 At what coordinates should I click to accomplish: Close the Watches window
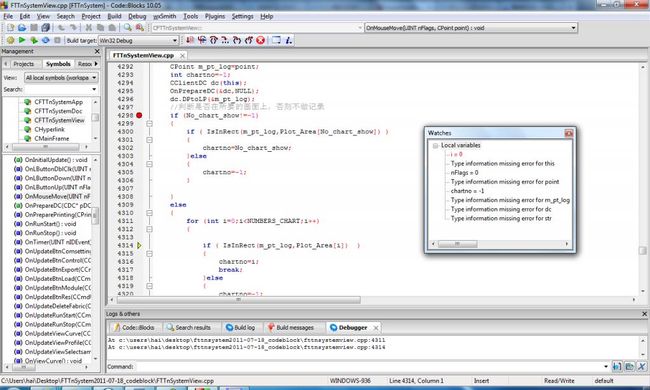(568, 133)
